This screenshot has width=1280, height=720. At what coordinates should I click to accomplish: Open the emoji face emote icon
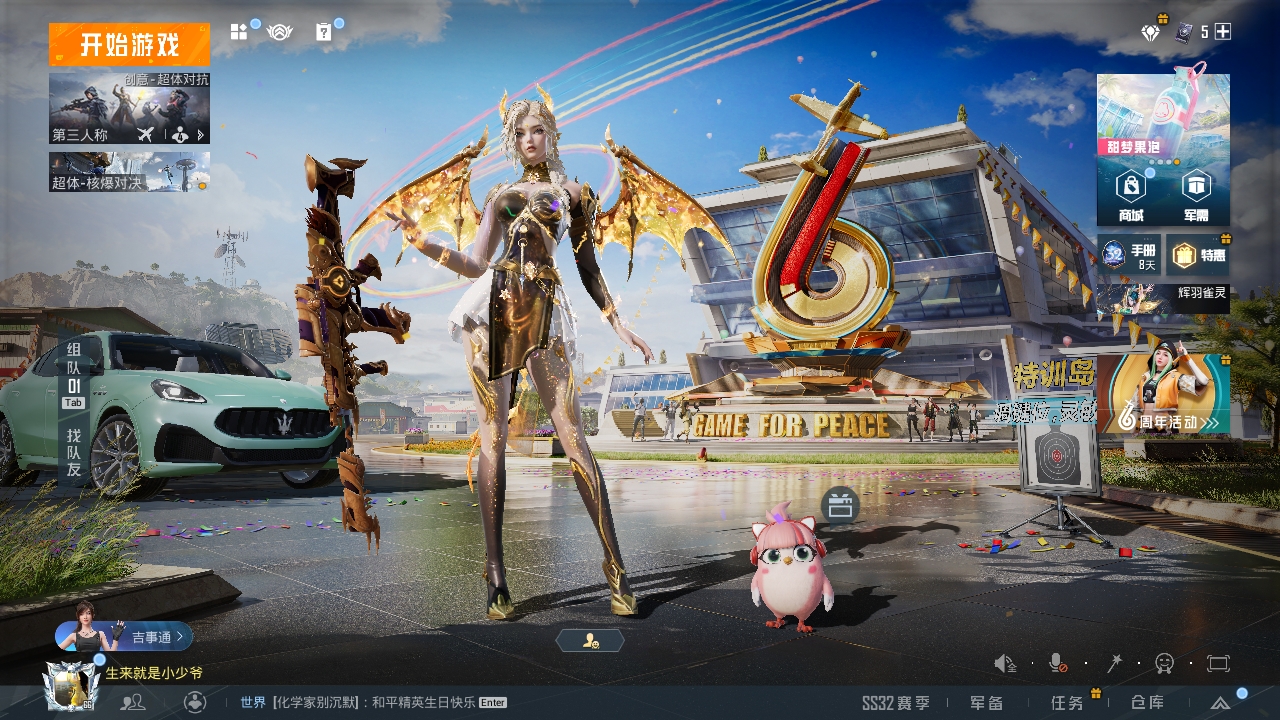tap(1164, 663)
